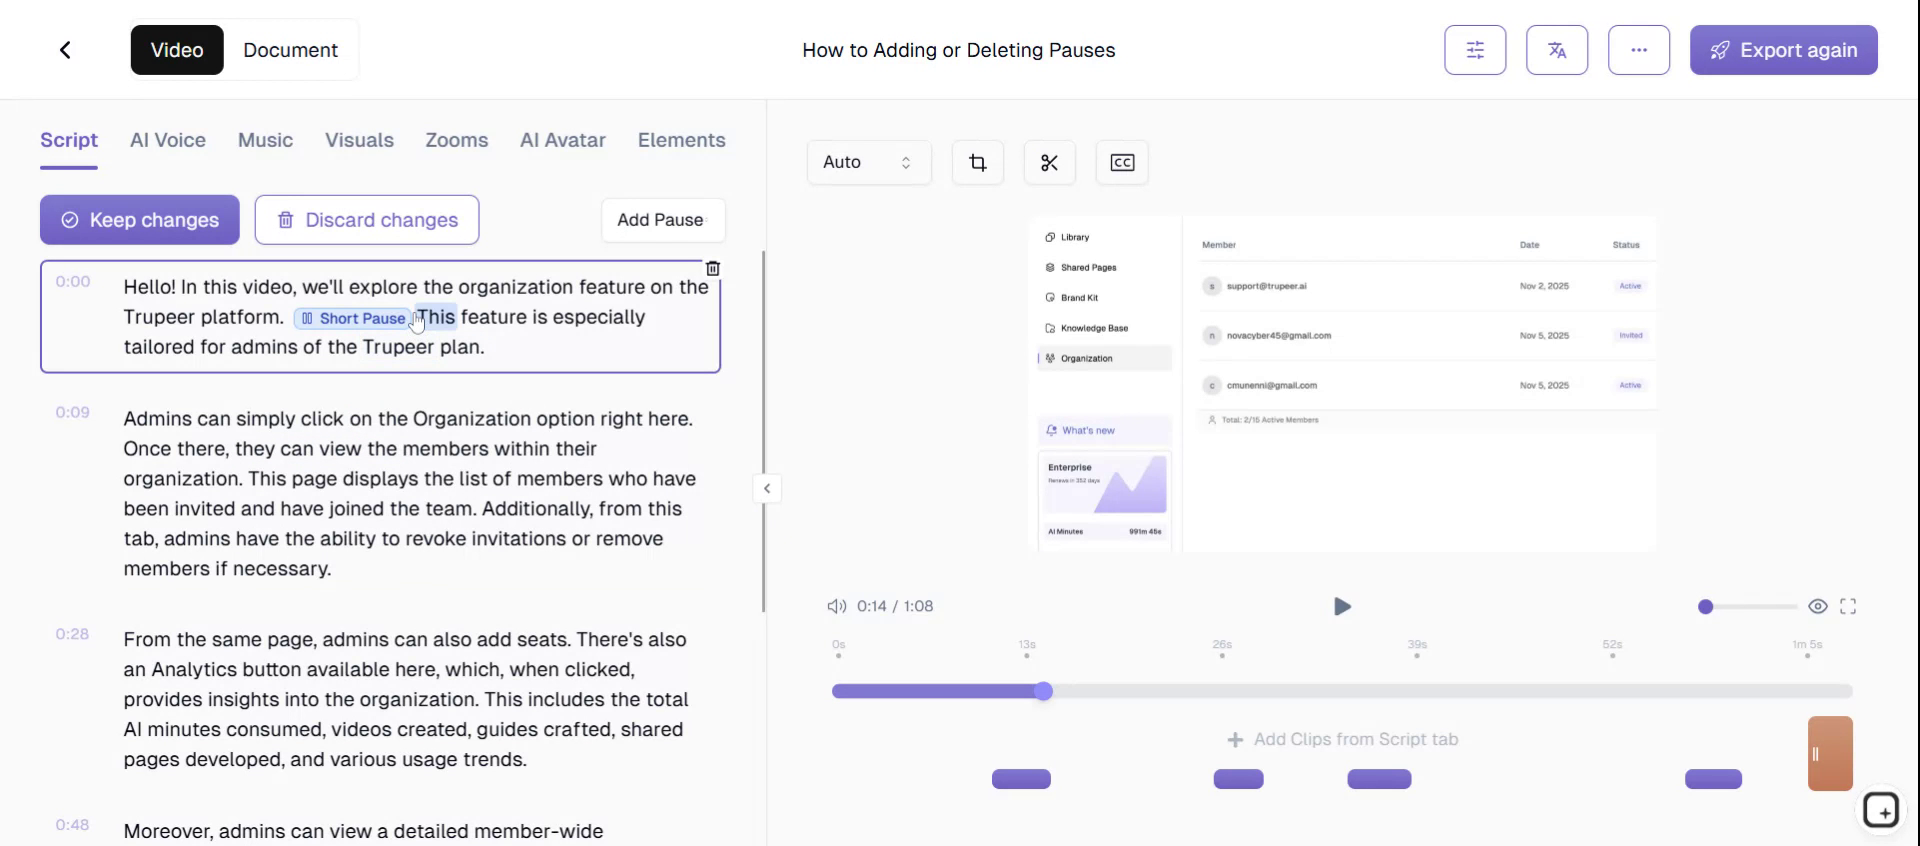This screenshot has height=846, width=1920.
Task: Open the AI Voice tab
Action: click(168, 140)
